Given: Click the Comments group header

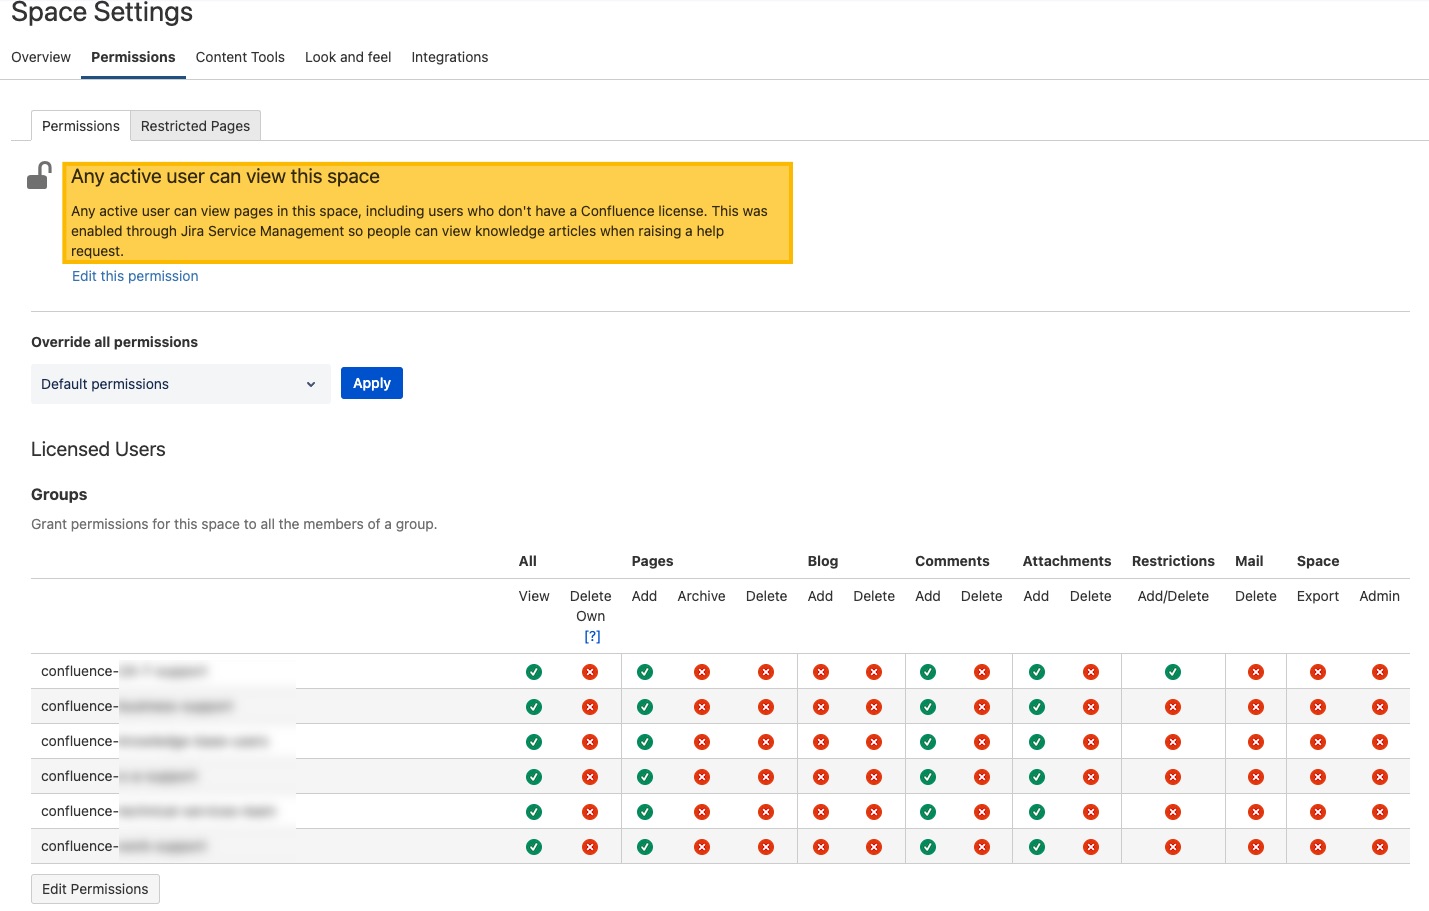Looking at the screenshot, I should 952,561.
